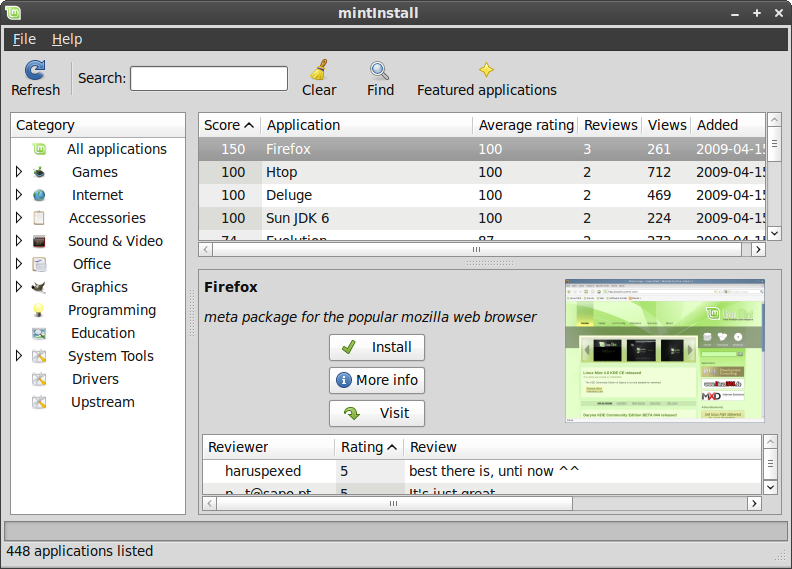Select the haruspexed review row
This screenshot has height=569, width=792.
coord(482,471)
